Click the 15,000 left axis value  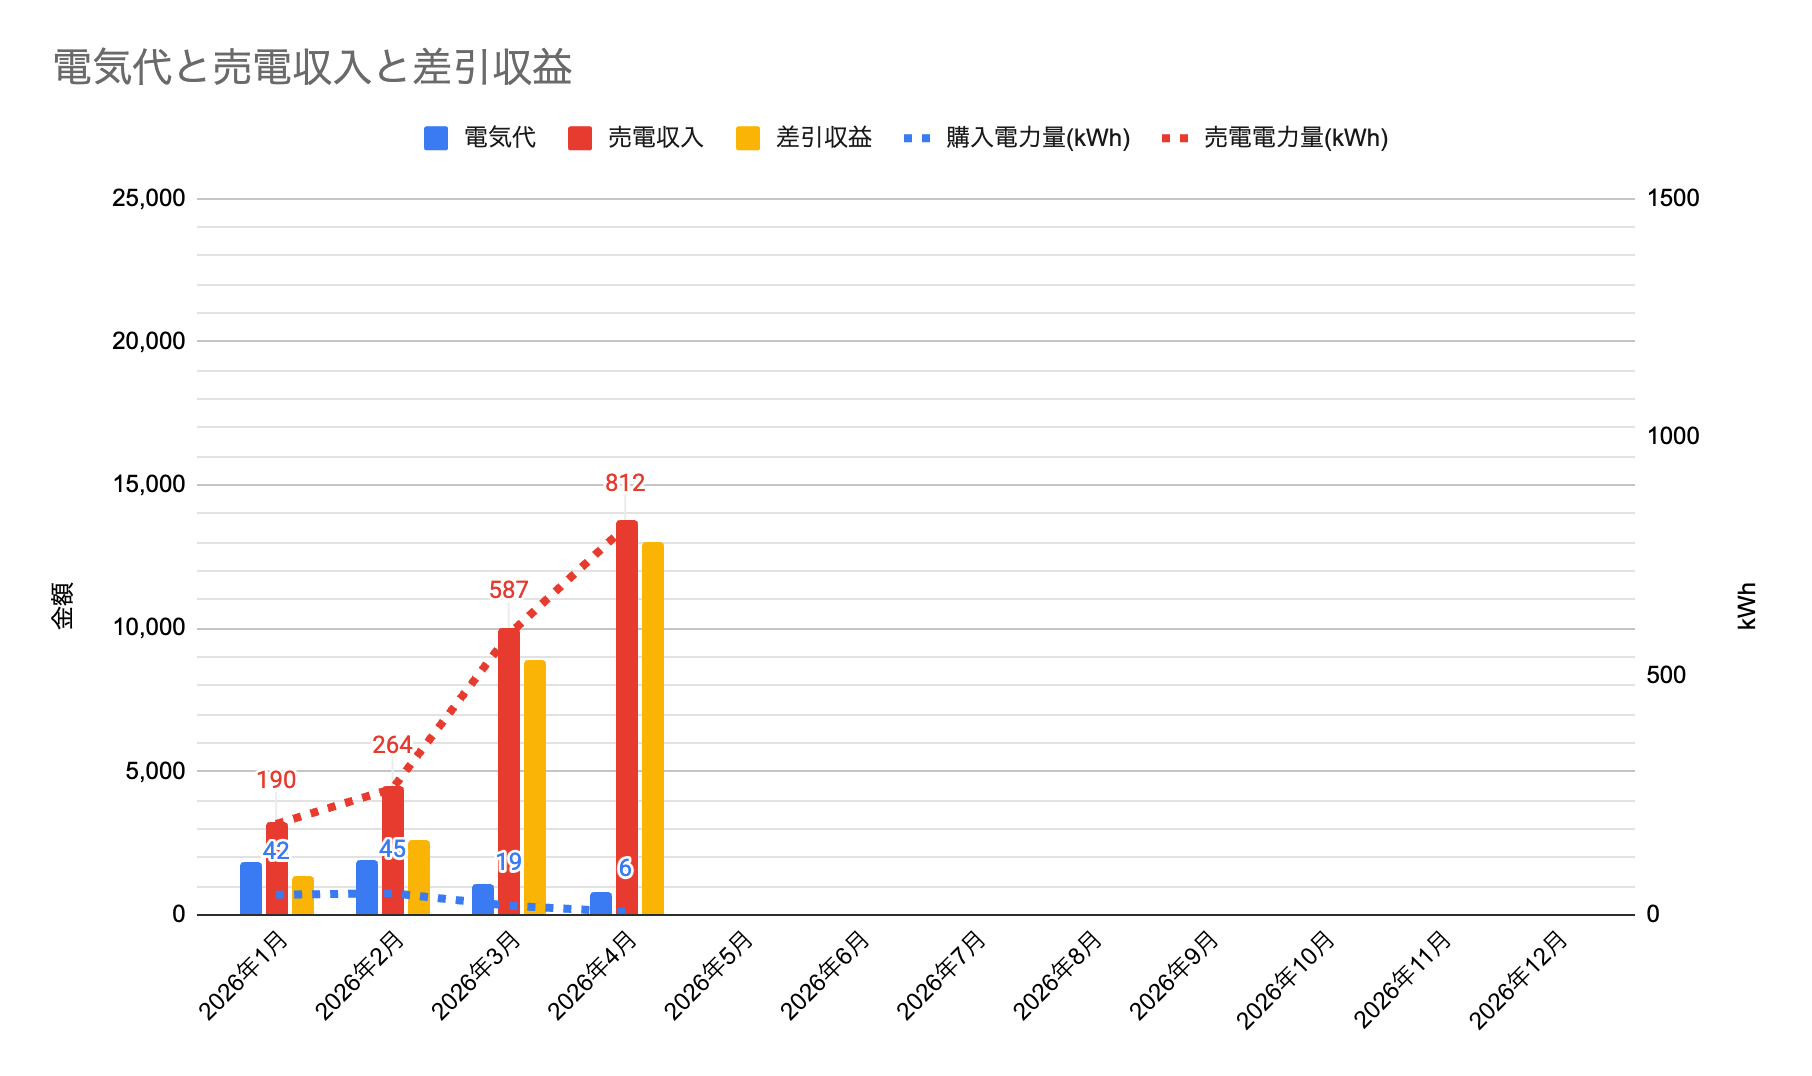pos(149,484)
